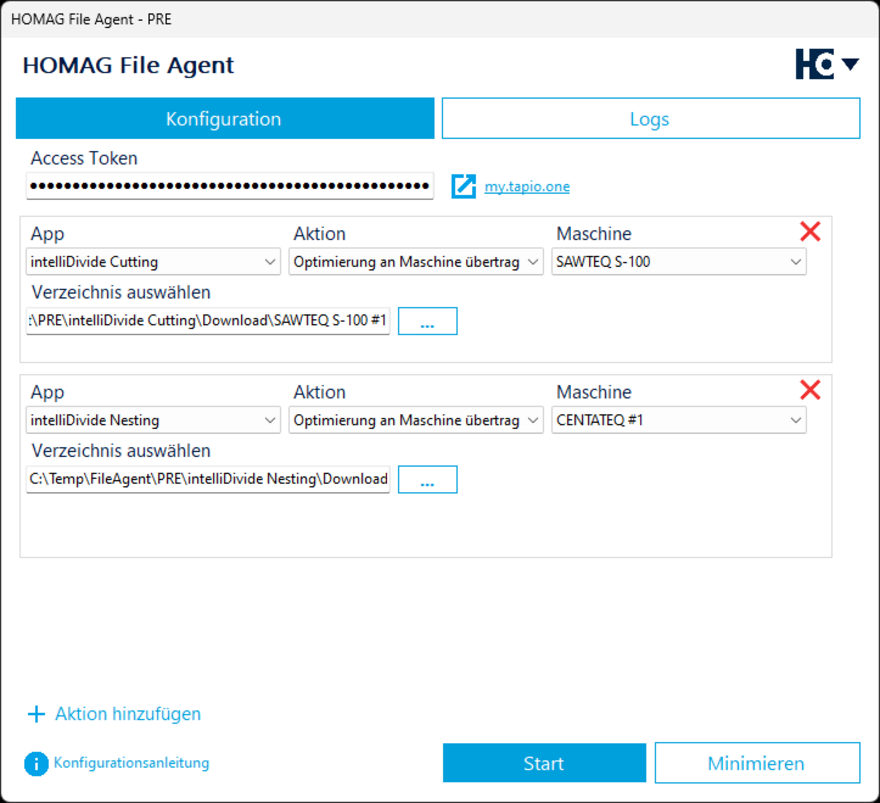
Task: Open the HOMAG logo dropdown menu
Action: pyautogui.click(x=827, y=64)
